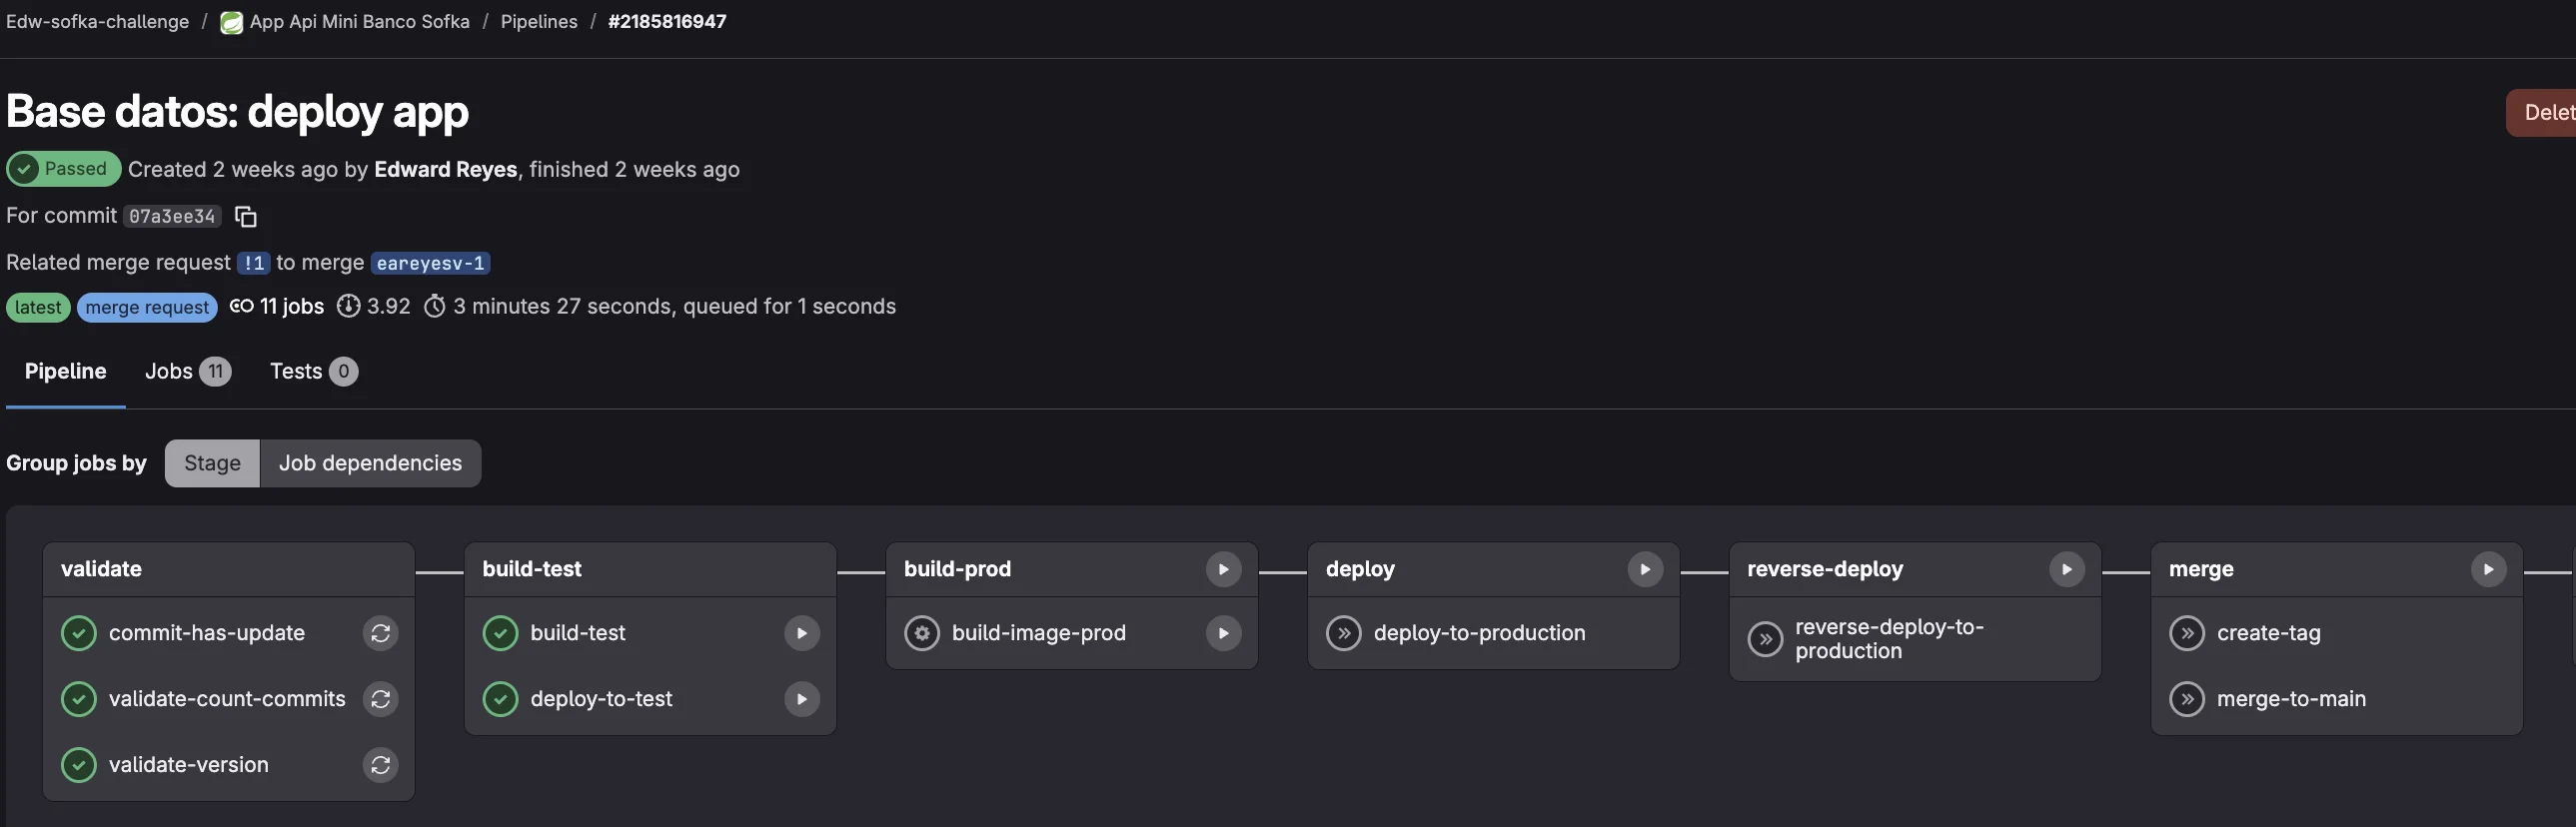Run the deploy-to-test job play button
2576x827 pixels.
801,699
